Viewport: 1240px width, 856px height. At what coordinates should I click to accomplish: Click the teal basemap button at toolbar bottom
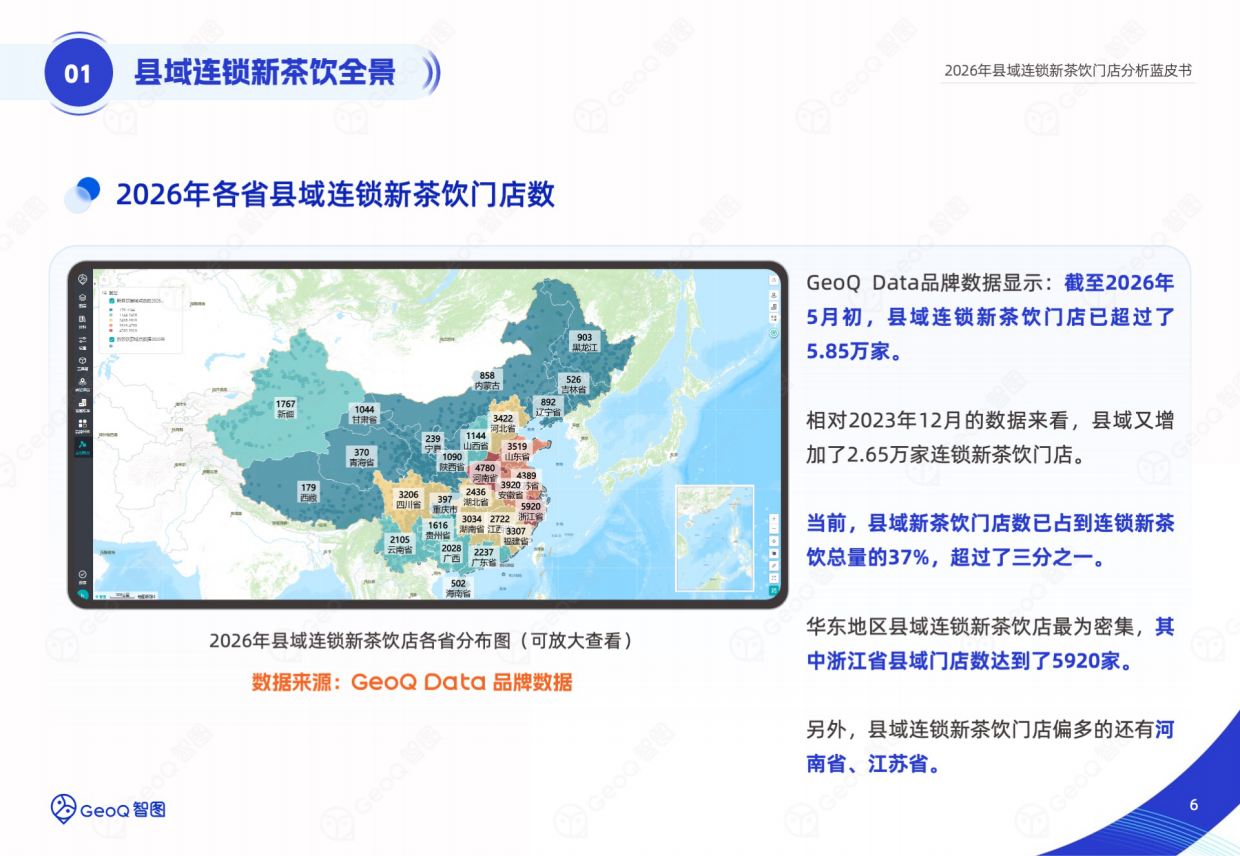click(774, 590)
